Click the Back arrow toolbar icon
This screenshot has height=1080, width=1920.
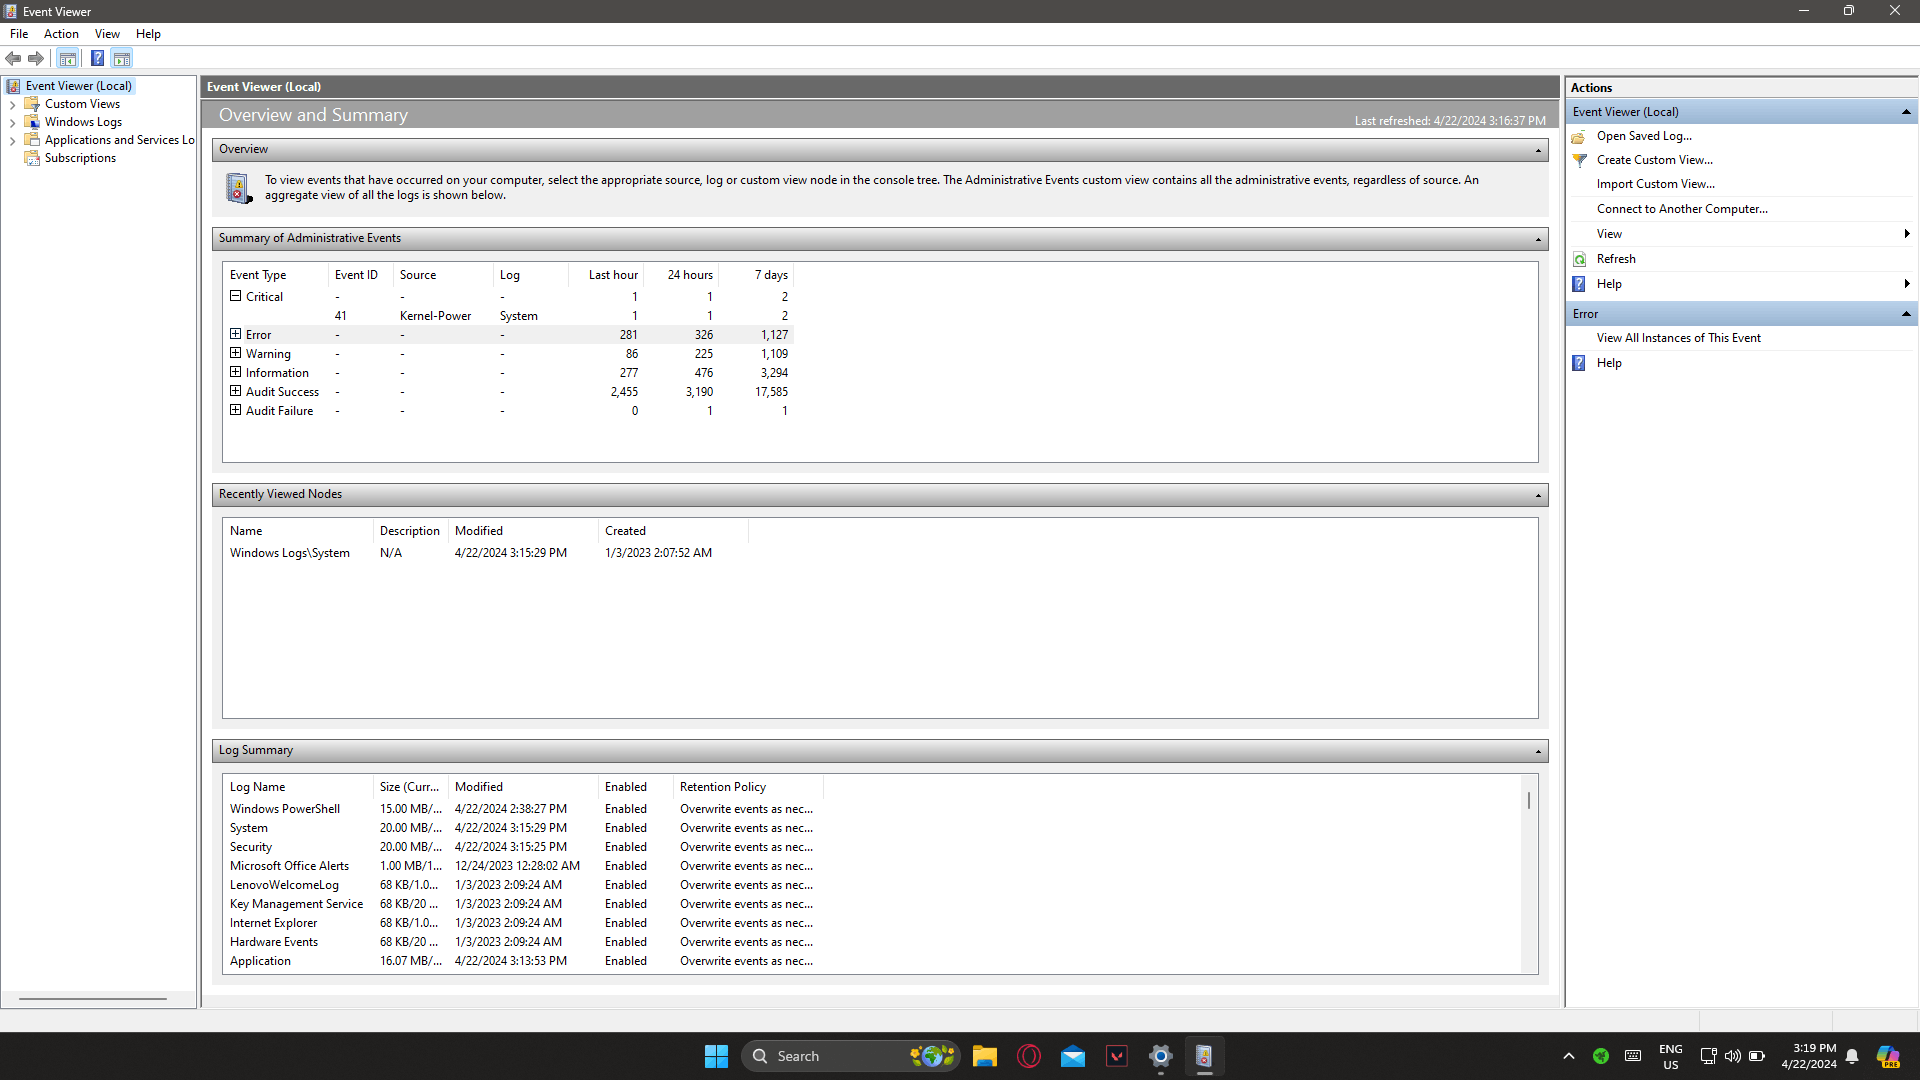13,58
